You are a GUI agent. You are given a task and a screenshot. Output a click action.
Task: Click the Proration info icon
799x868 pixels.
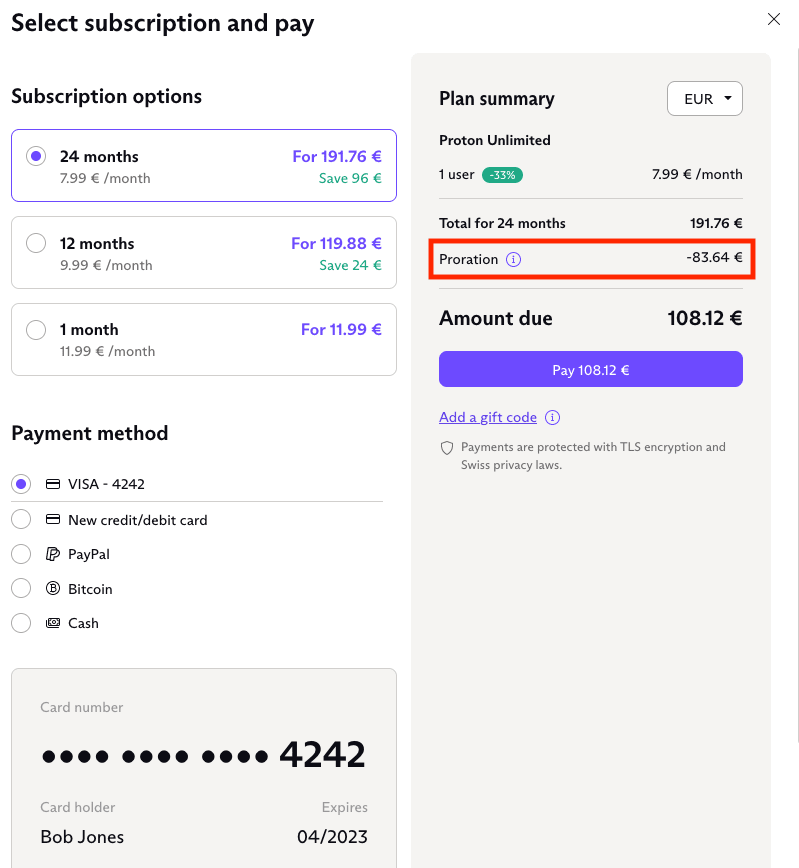click(513, 259)
